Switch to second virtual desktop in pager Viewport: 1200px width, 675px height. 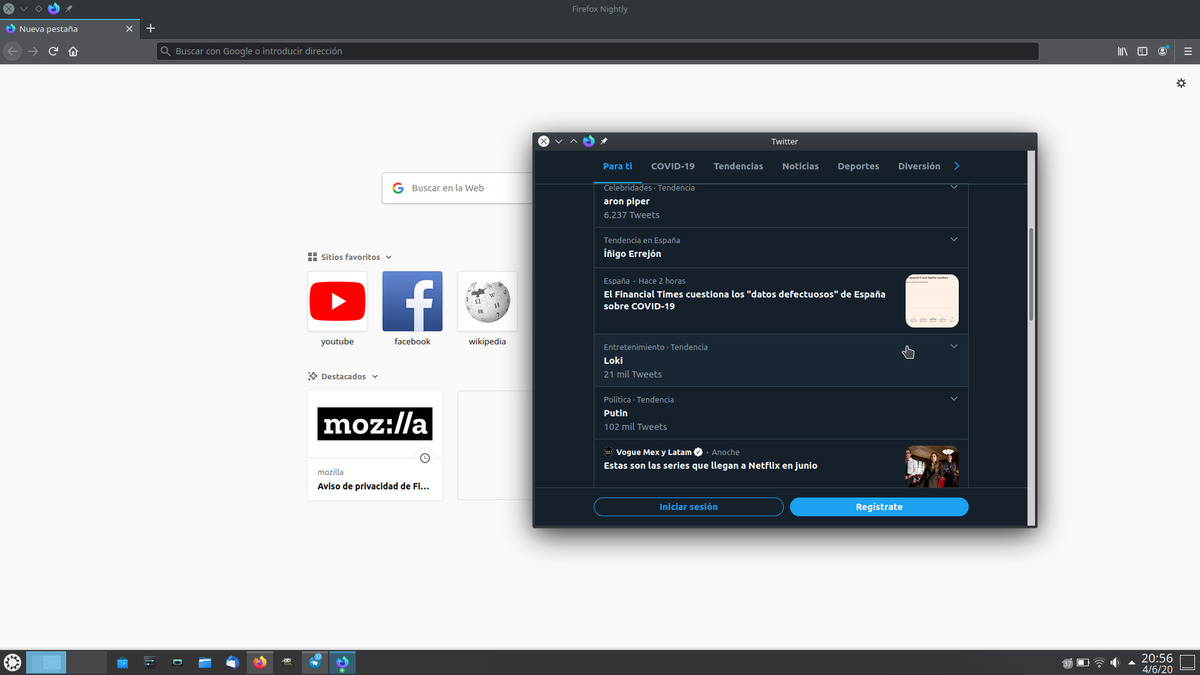click(x=88, y=662)
